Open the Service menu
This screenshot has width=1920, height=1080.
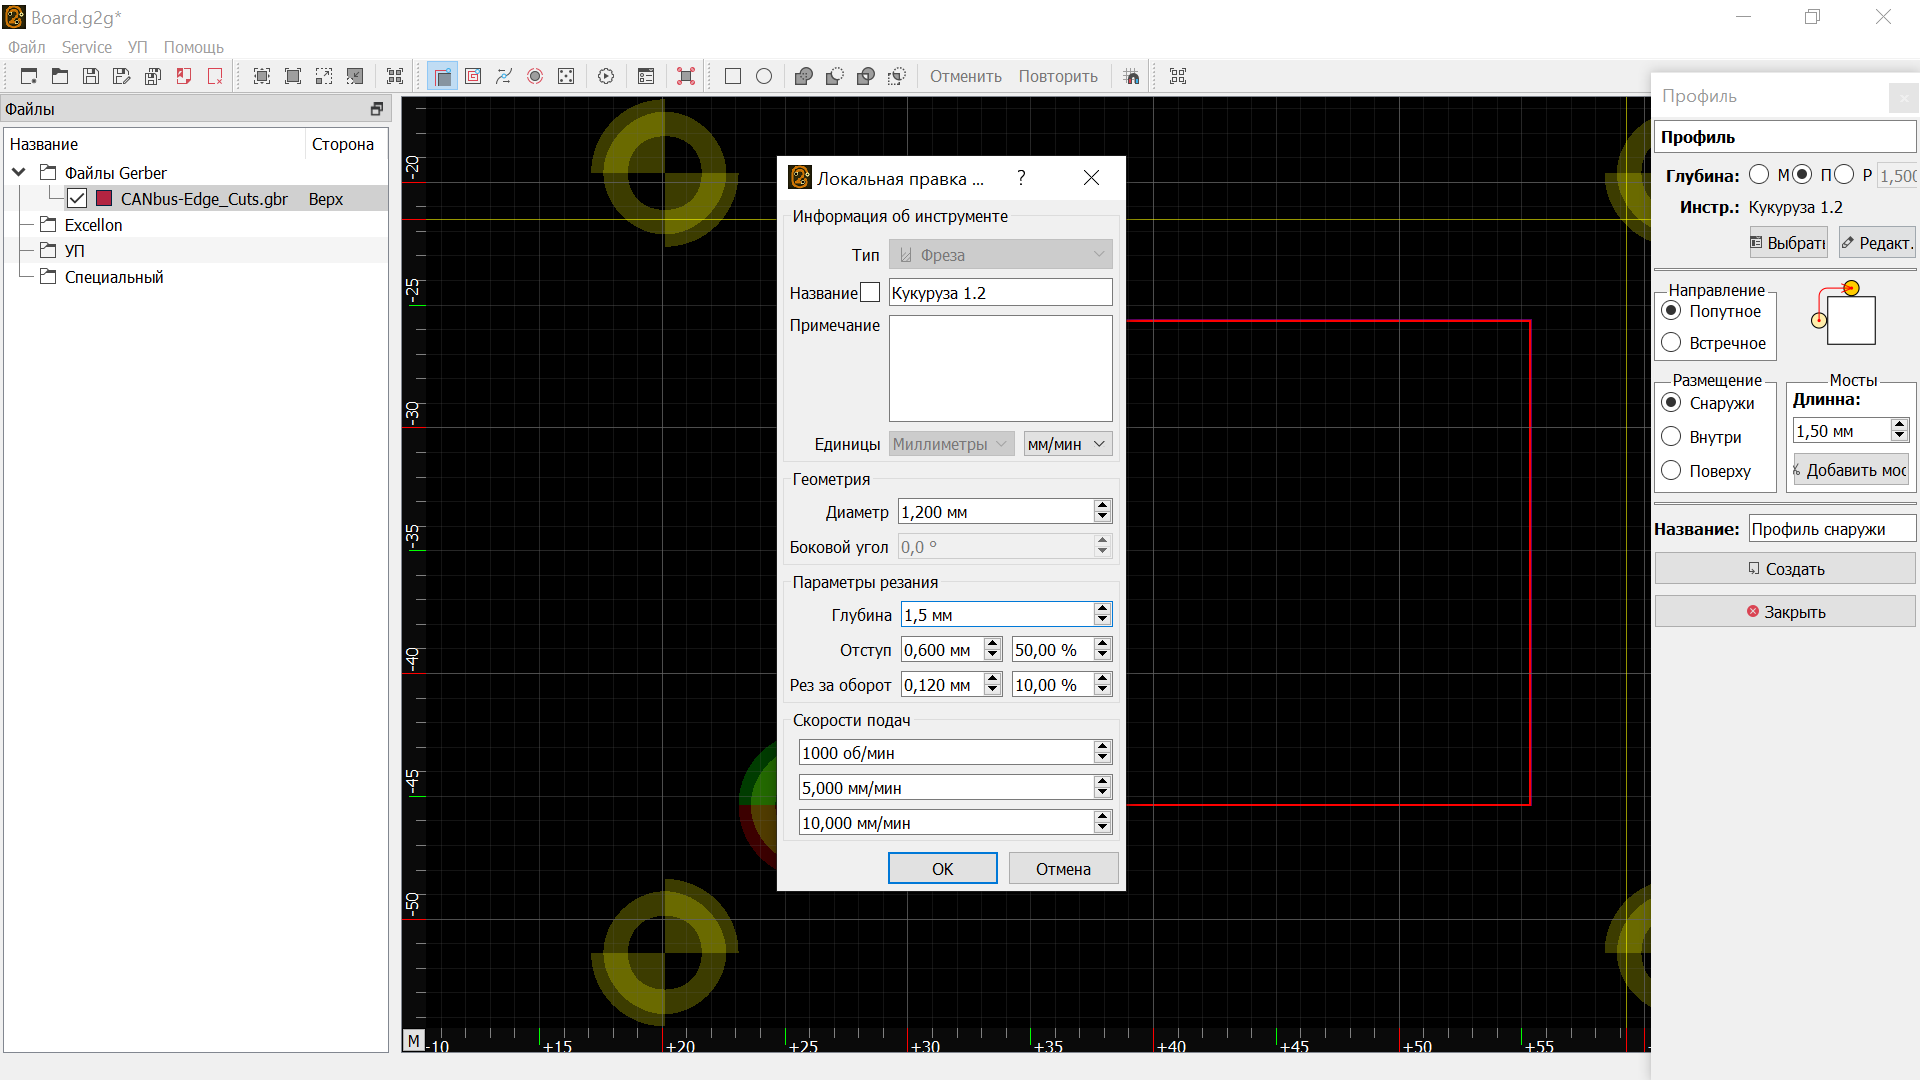coord(86,47)
